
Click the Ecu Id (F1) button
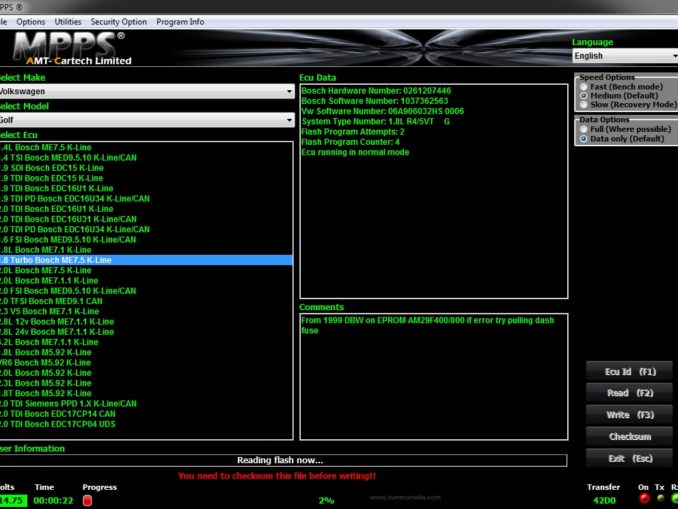630,372
